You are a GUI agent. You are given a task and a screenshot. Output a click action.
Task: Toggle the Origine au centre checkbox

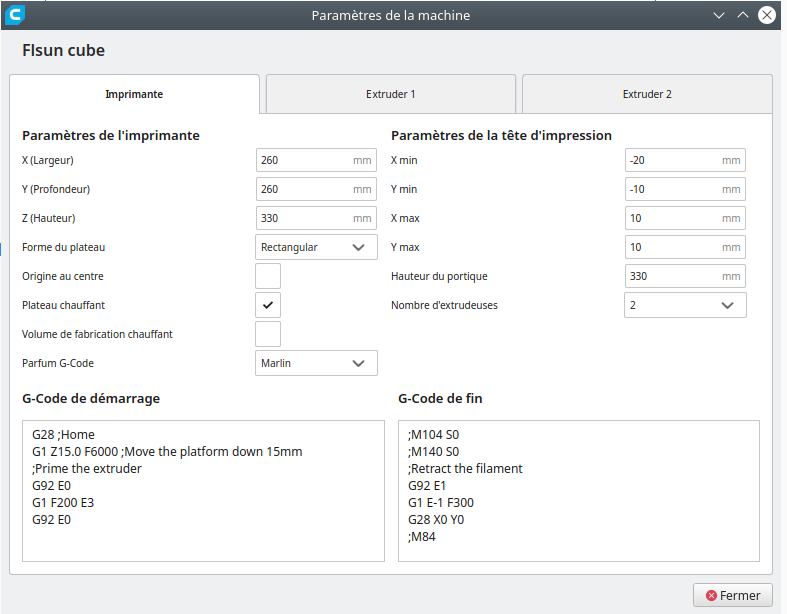[x=268, y=276]
